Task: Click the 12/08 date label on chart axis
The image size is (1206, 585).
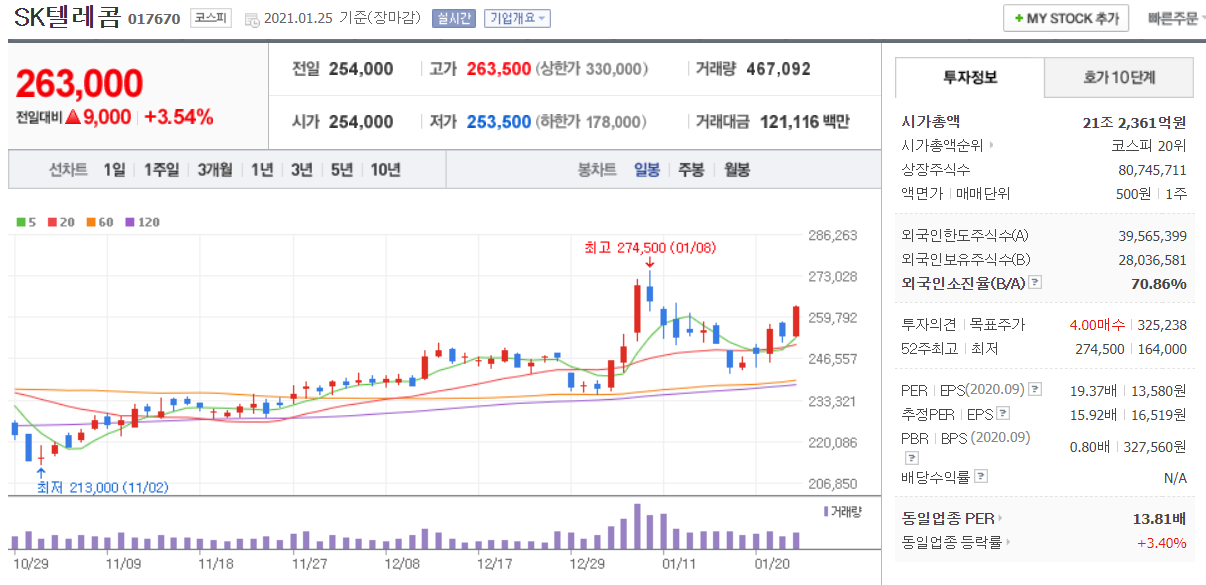Action: tap(401, 563)
